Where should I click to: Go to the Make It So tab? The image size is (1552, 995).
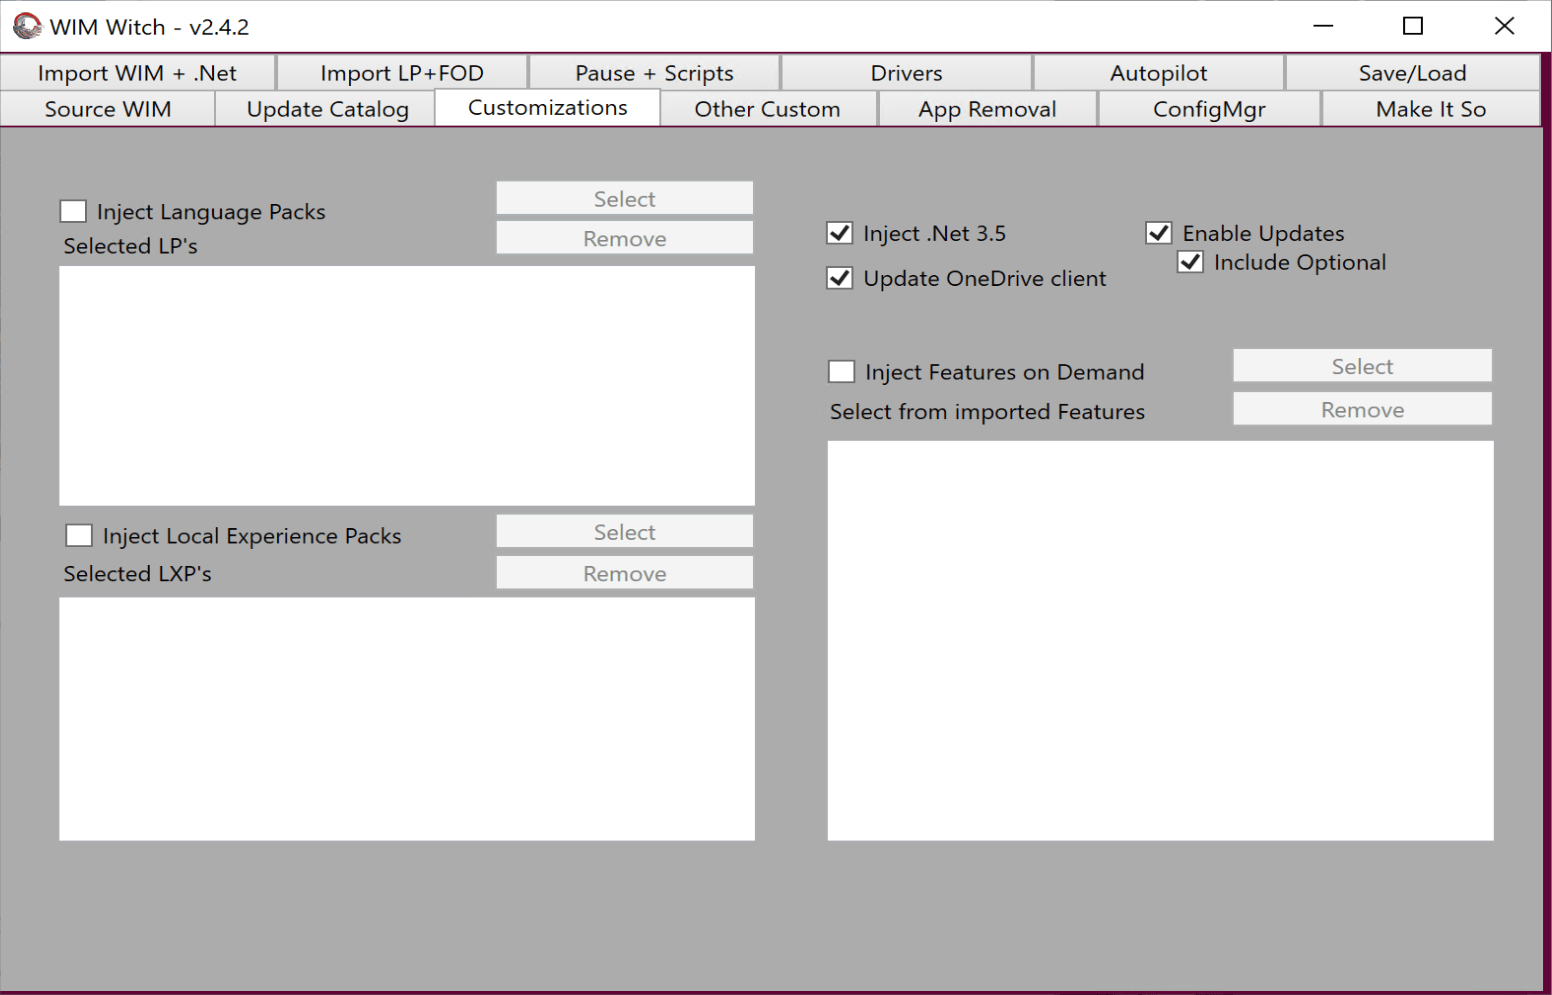[1430, 109]
